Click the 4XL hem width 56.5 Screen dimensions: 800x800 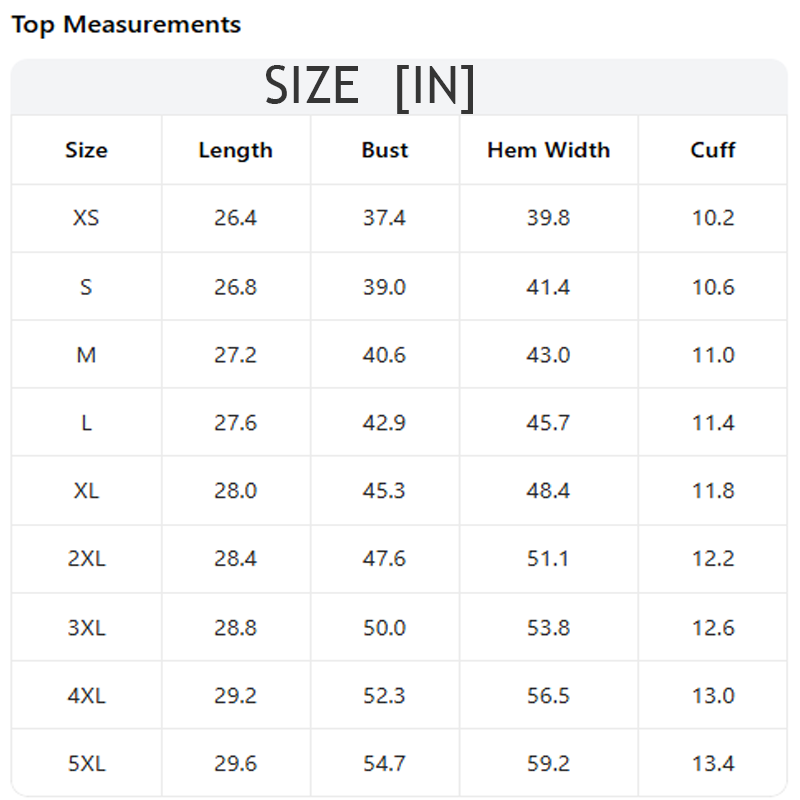point(548,695)
